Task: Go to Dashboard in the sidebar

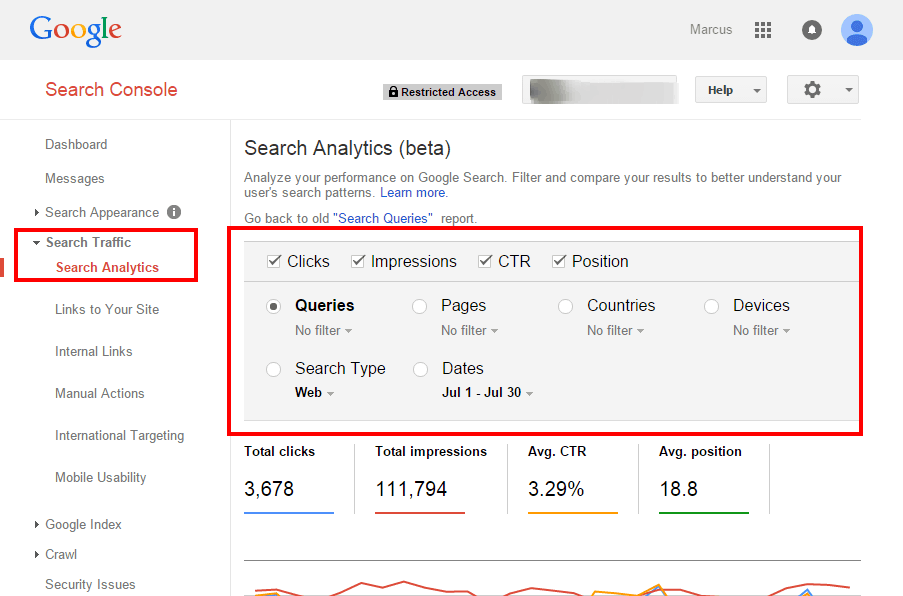Action: coord(76,145)
